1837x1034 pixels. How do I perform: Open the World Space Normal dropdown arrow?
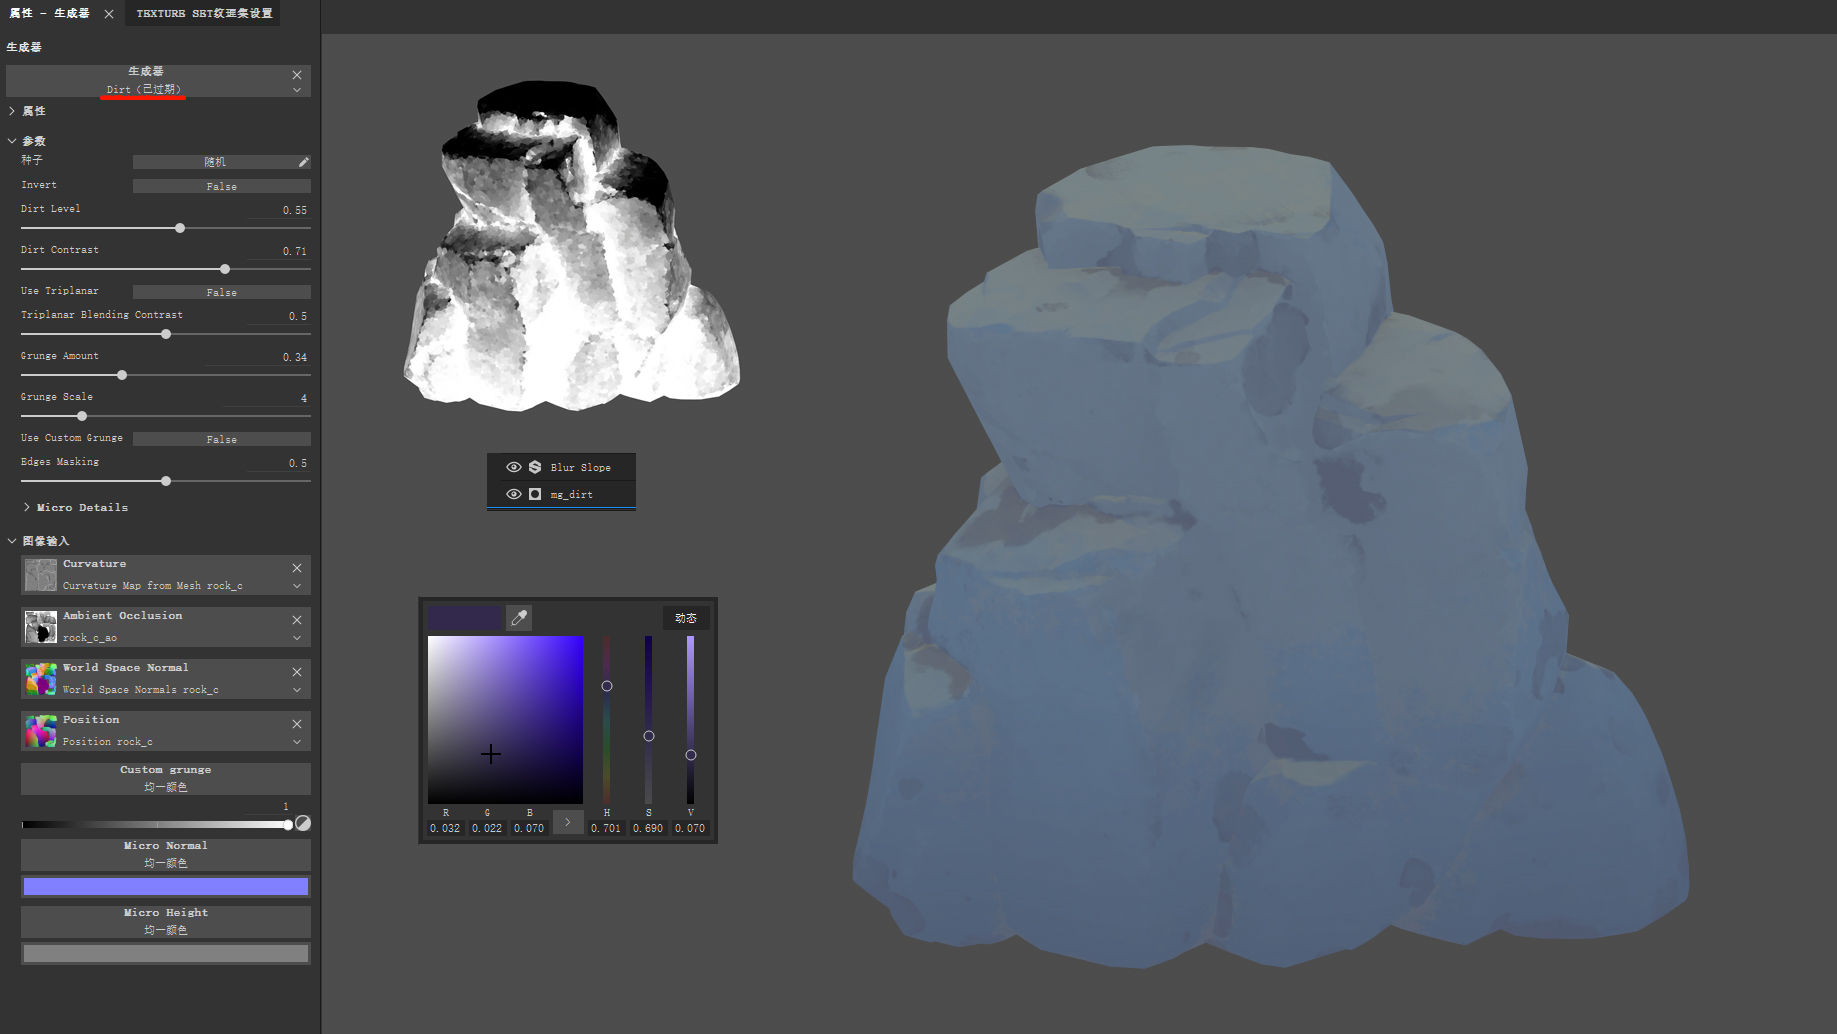pyautogui.click(x=297, y=690)
